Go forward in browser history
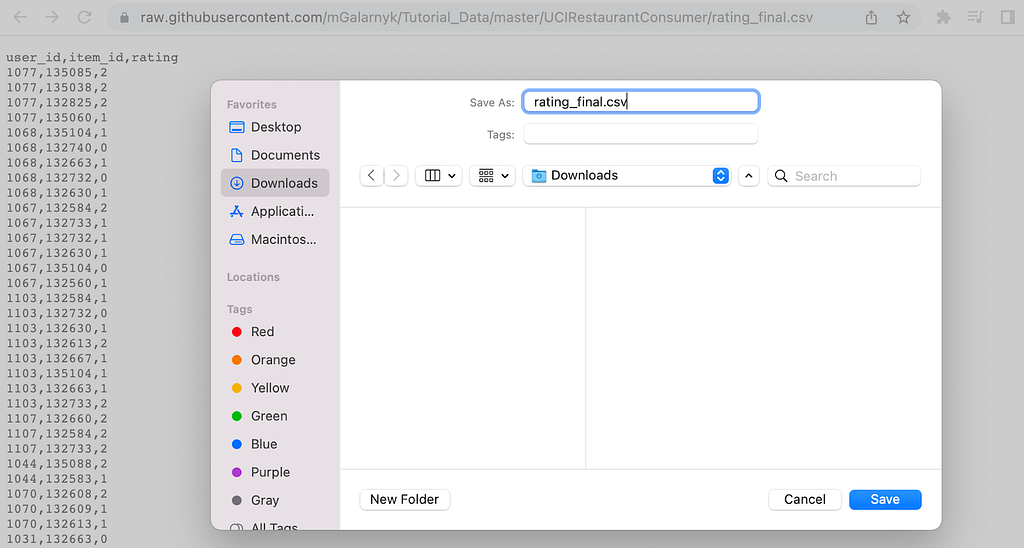This screenshot has height=548, width=1024. pyautogui.click(x=52, y=18)
